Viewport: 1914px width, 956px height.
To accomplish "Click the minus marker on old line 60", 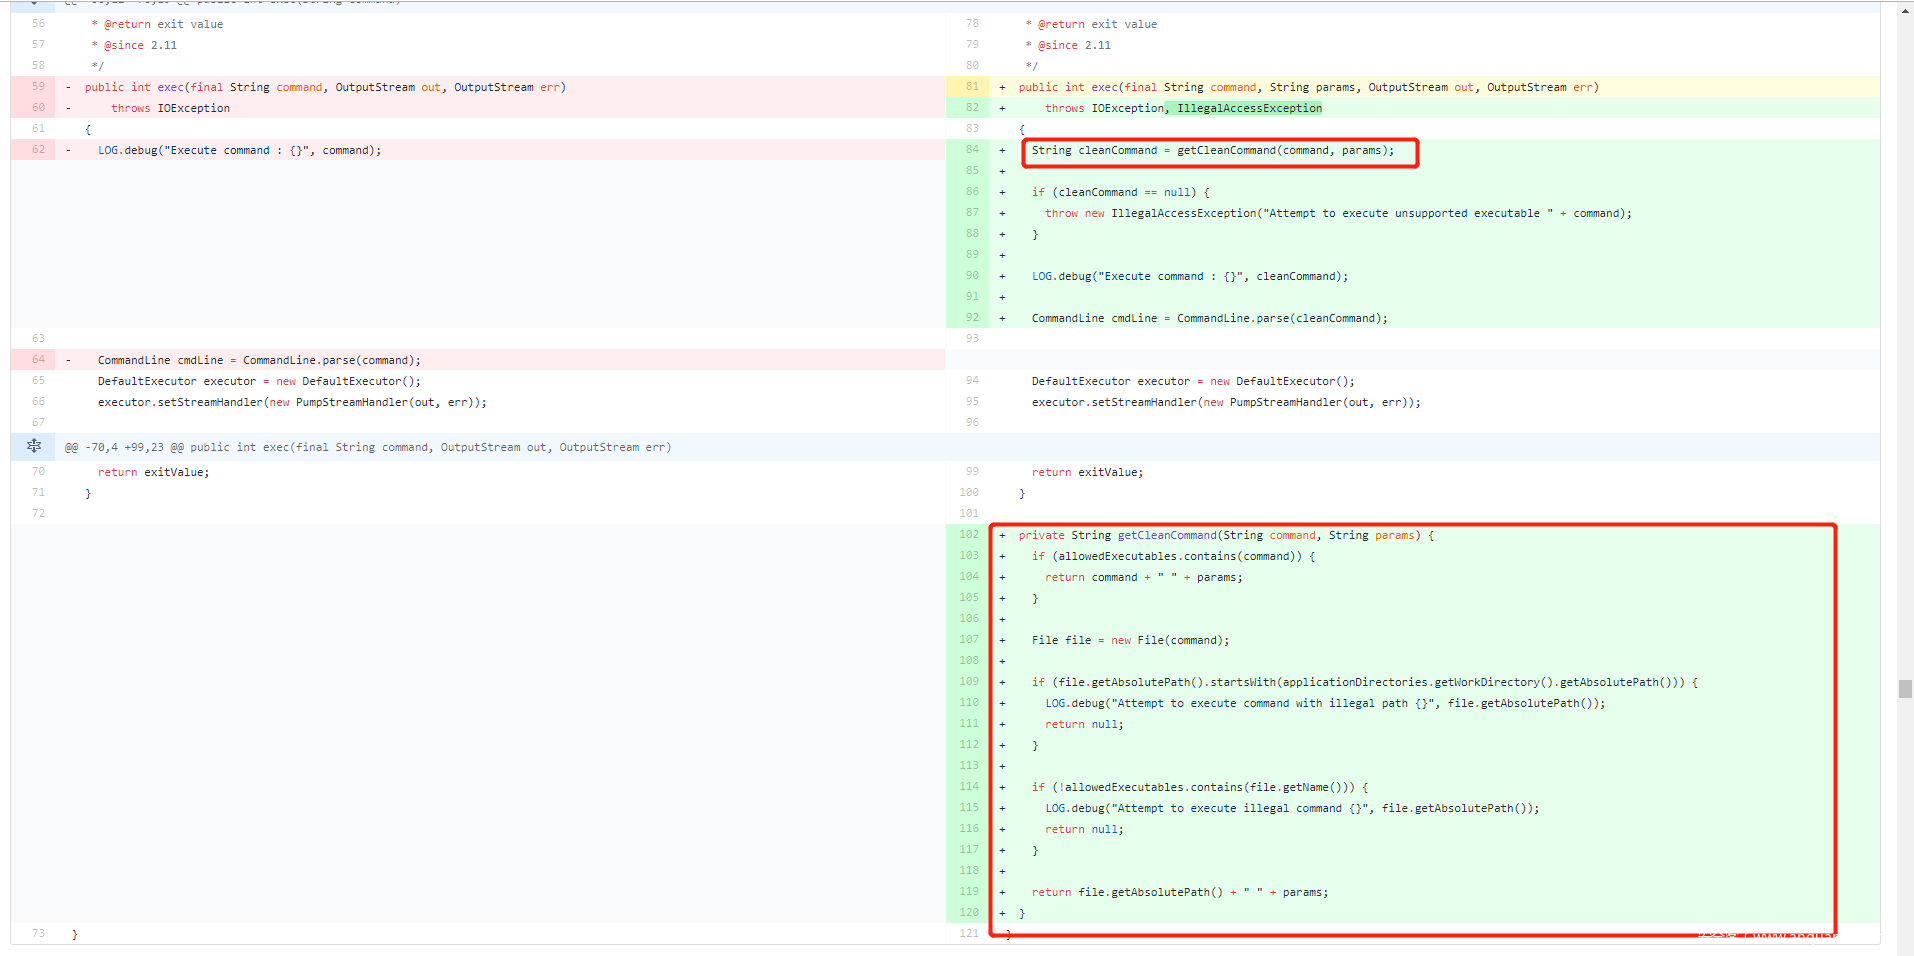I will tap(68, 108).
